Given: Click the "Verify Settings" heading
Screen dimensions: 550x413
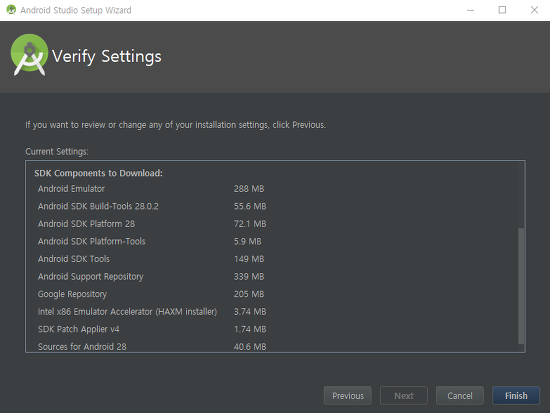Looking at the screenshot, I should (107, 56).
